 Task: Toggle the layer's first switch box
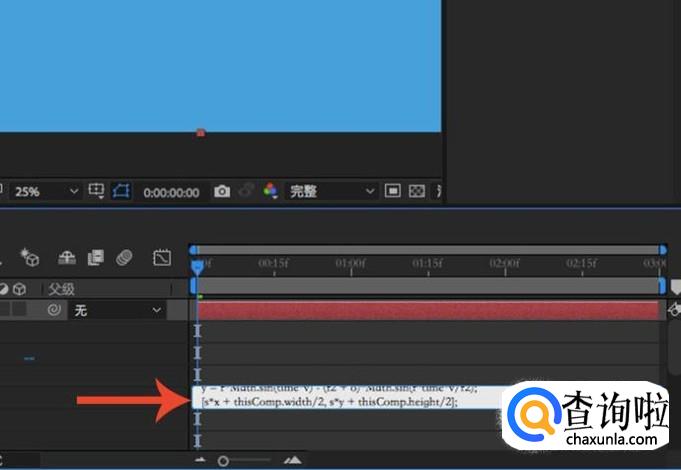click(4, 309)
